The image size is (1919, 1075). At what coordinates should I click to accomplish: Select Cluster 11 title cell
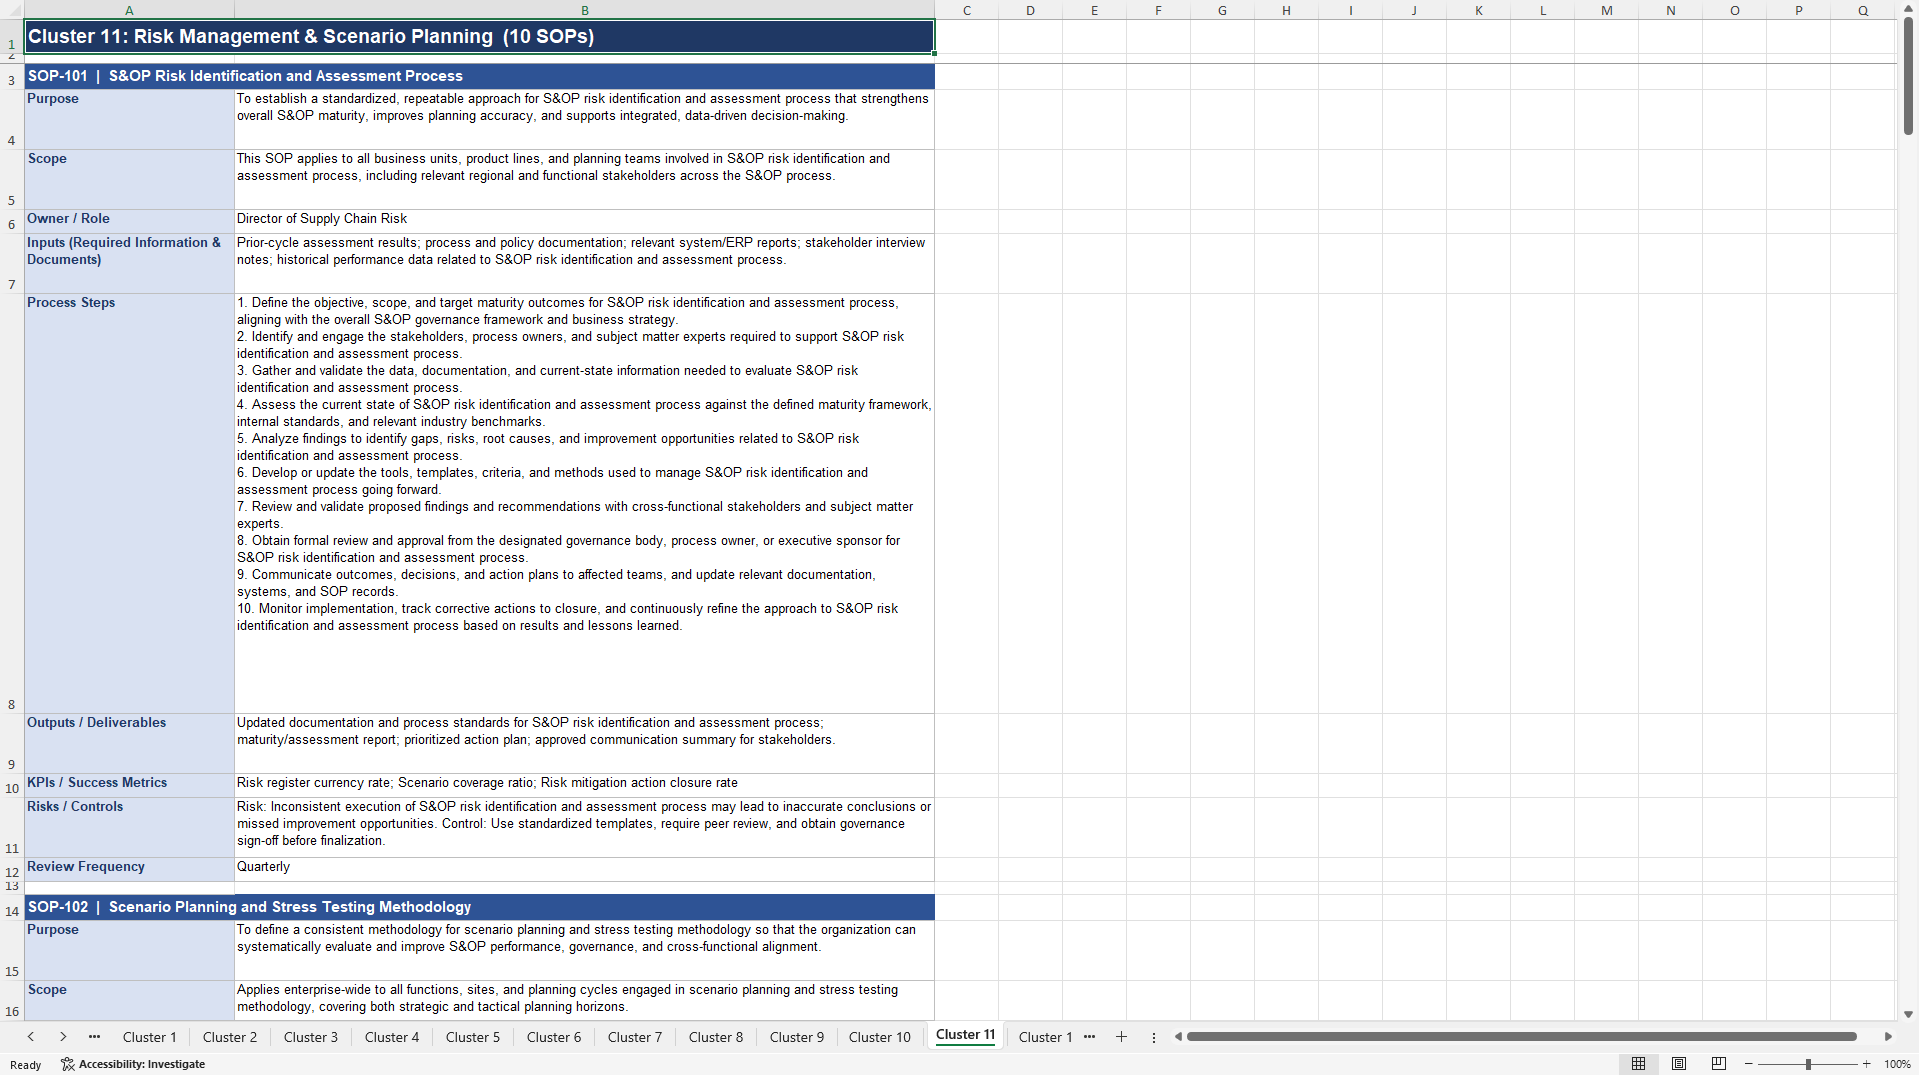(479, 37)
